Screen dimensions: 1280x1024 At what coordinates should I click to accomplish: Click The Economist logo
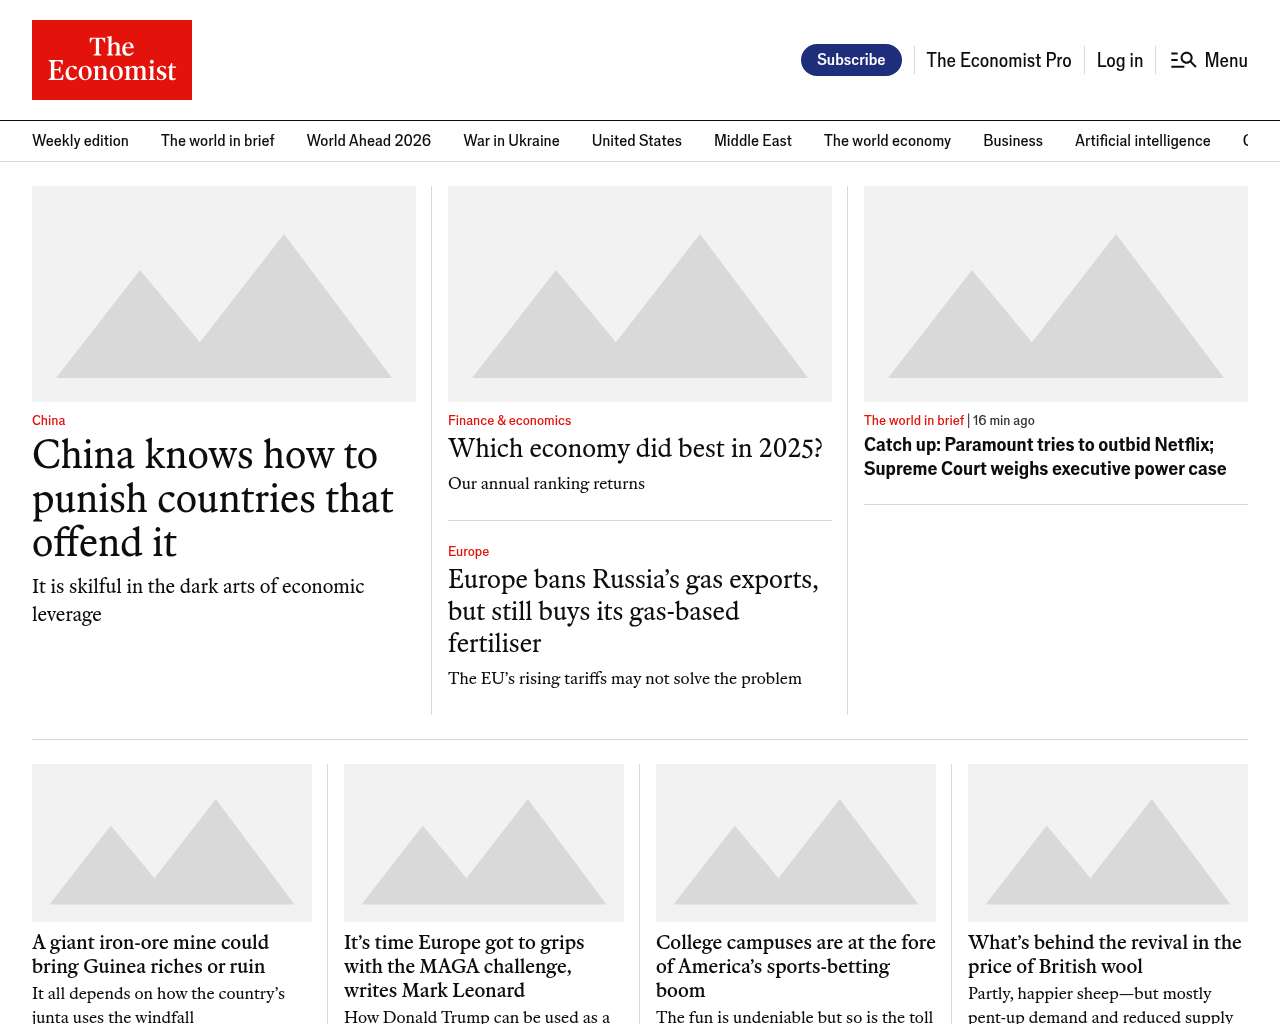(x=112, y=60)
